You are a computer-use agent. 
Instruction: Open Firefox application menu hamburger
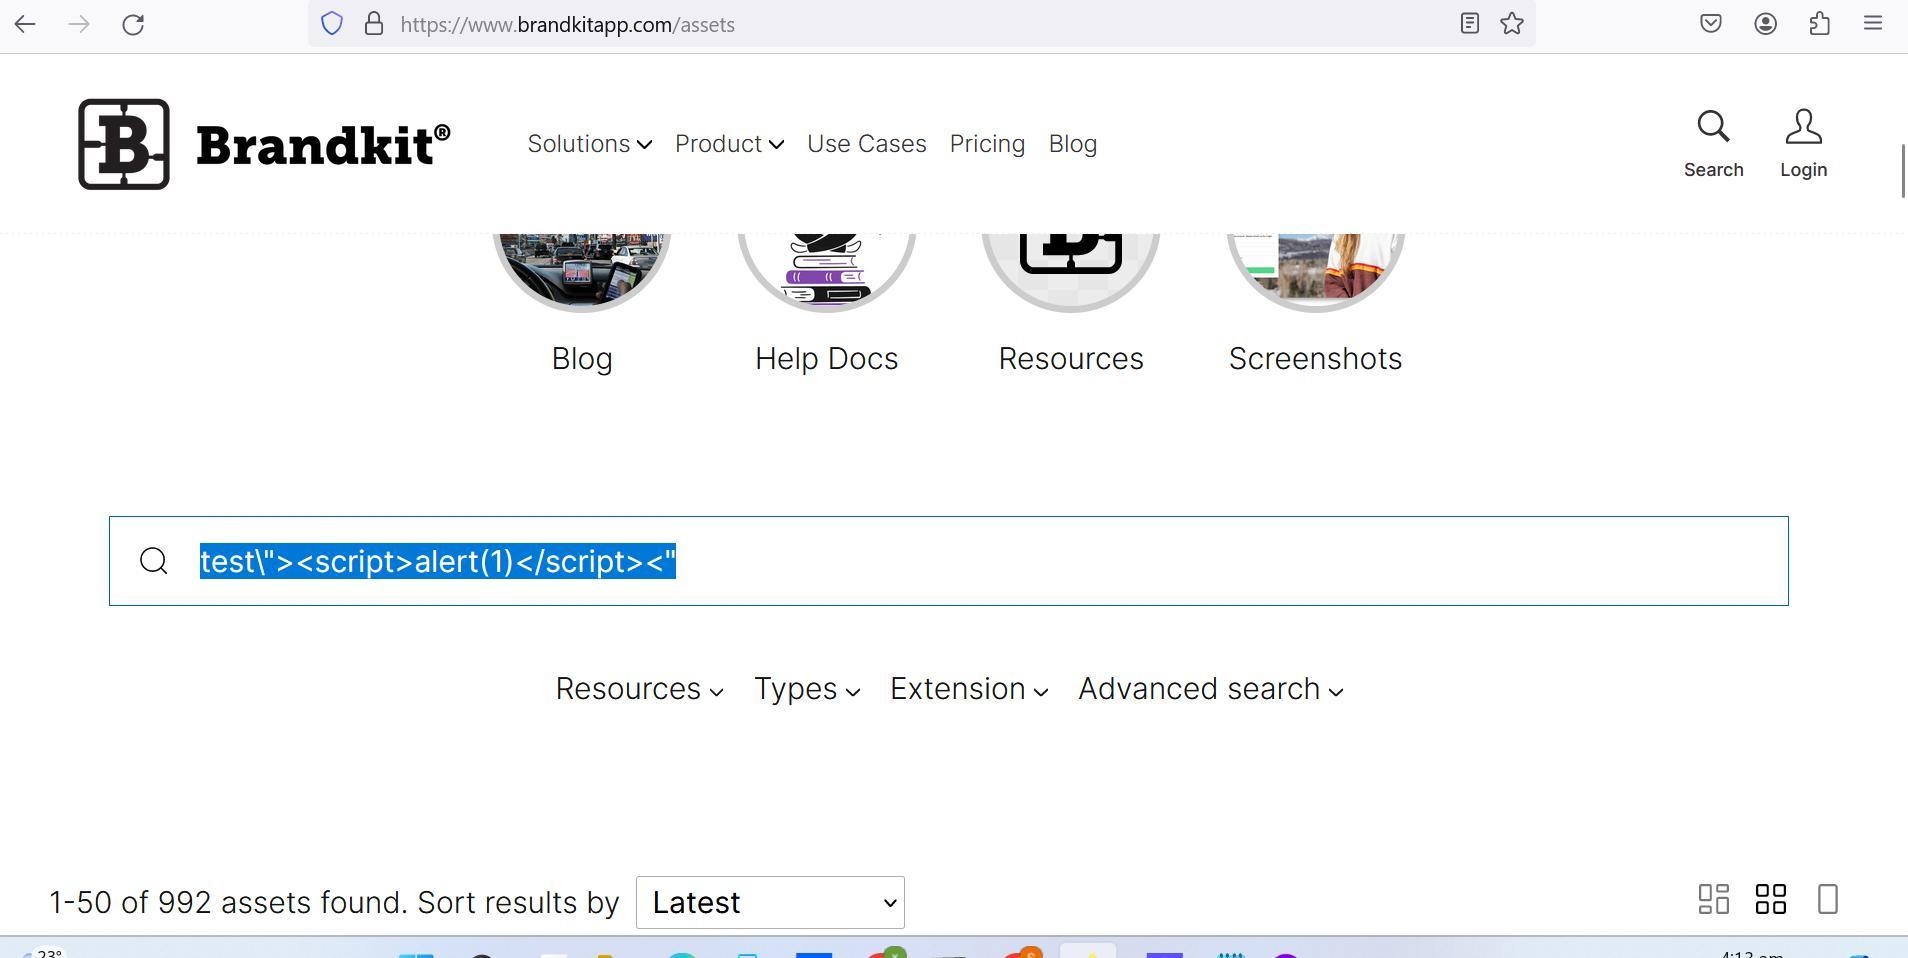coord(1873,24)
